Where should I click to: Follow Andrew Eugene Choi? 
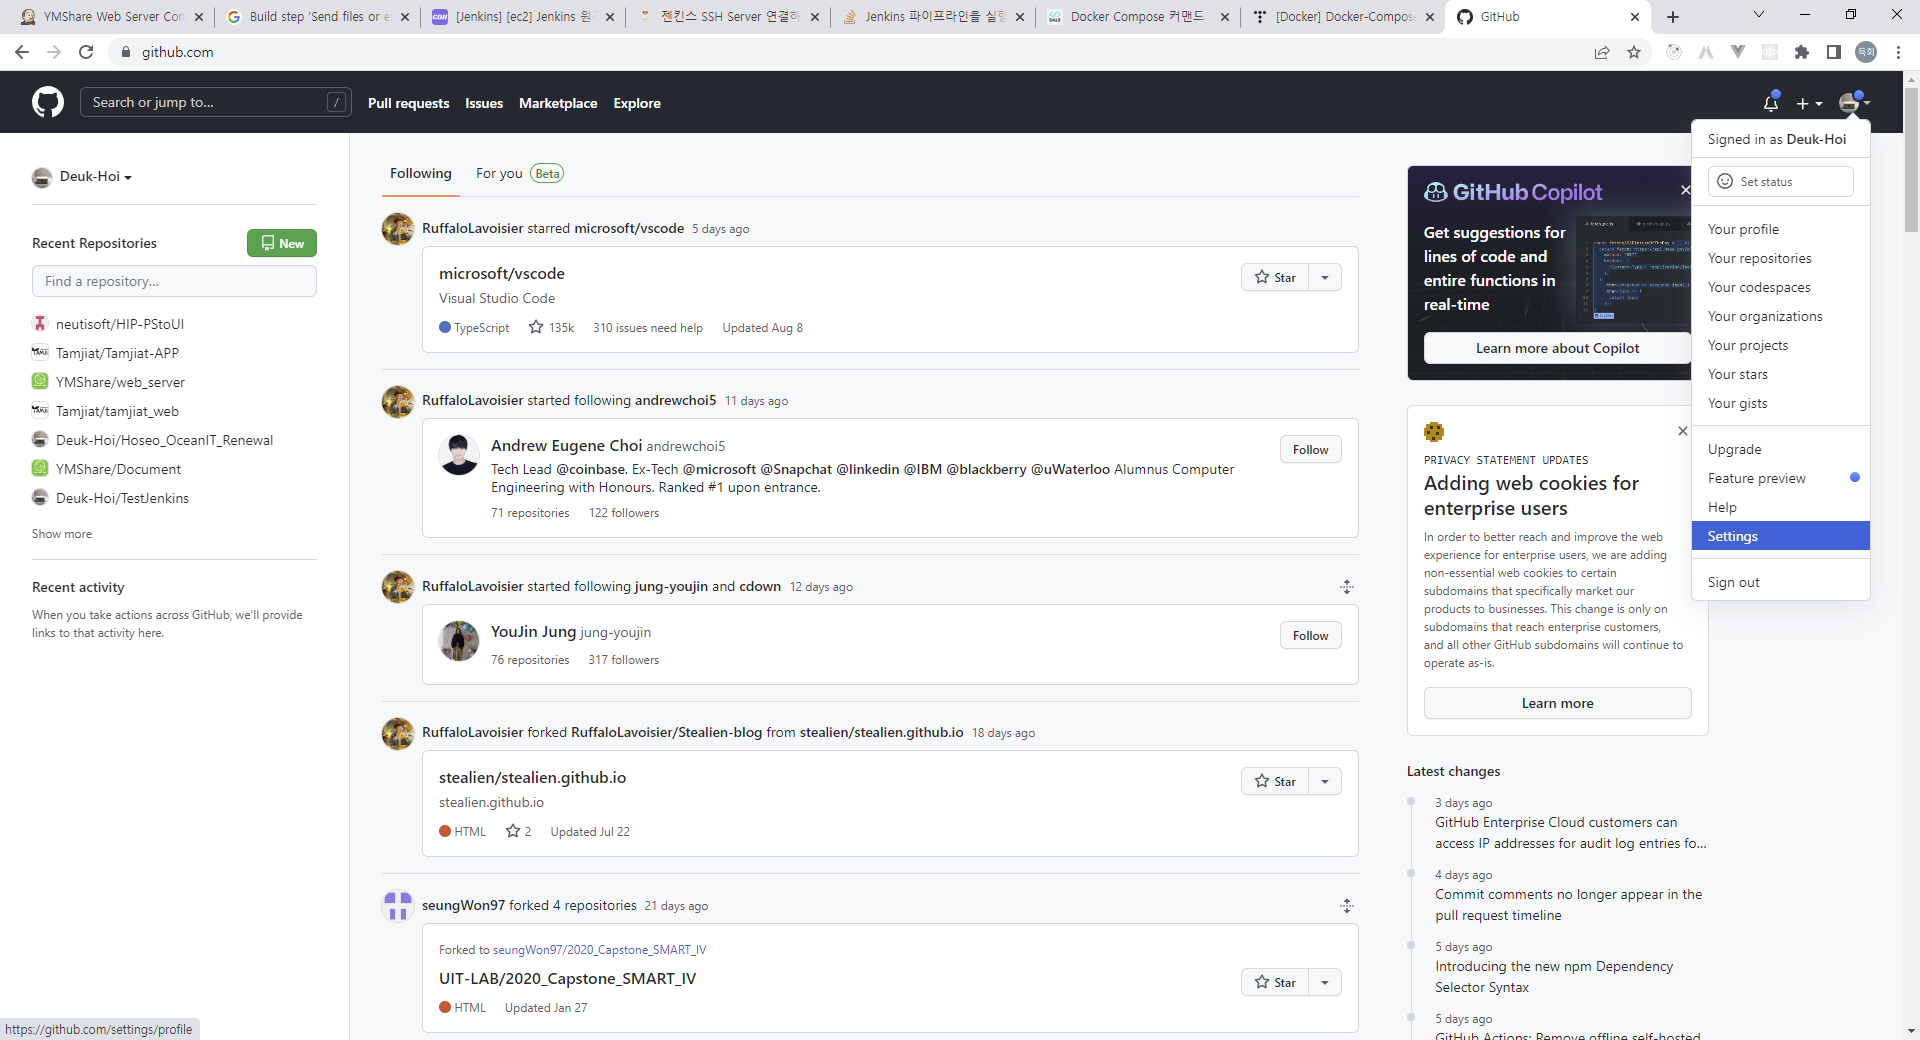click(x=1310, y=450)
